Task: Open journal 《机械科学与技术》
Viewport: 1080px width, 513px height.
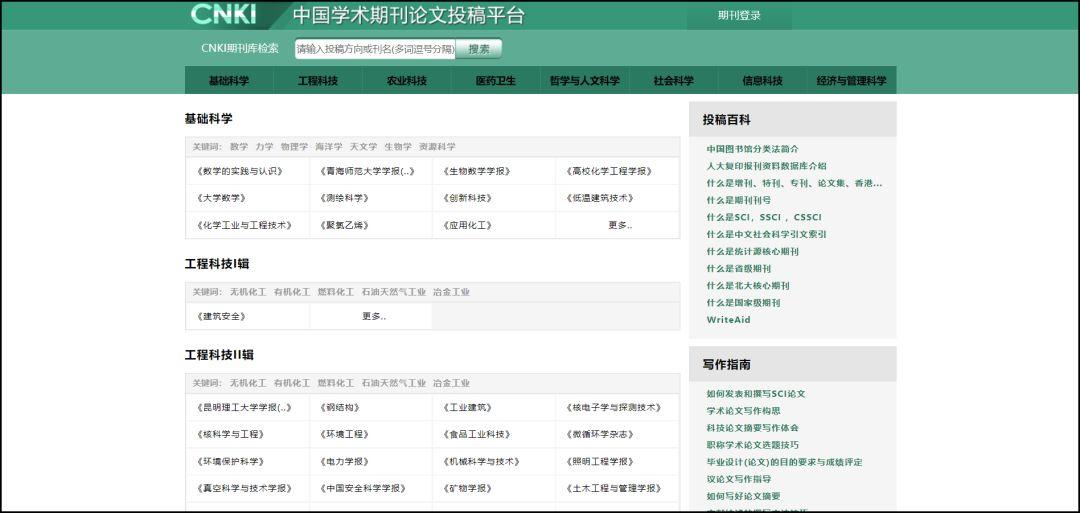Action: [481, 461]
